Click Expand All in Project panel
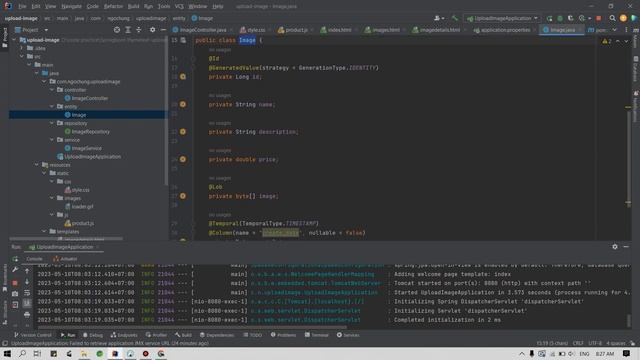Image resolution: width=640 pixels, height=360 pixels. [x=128, y=30]
